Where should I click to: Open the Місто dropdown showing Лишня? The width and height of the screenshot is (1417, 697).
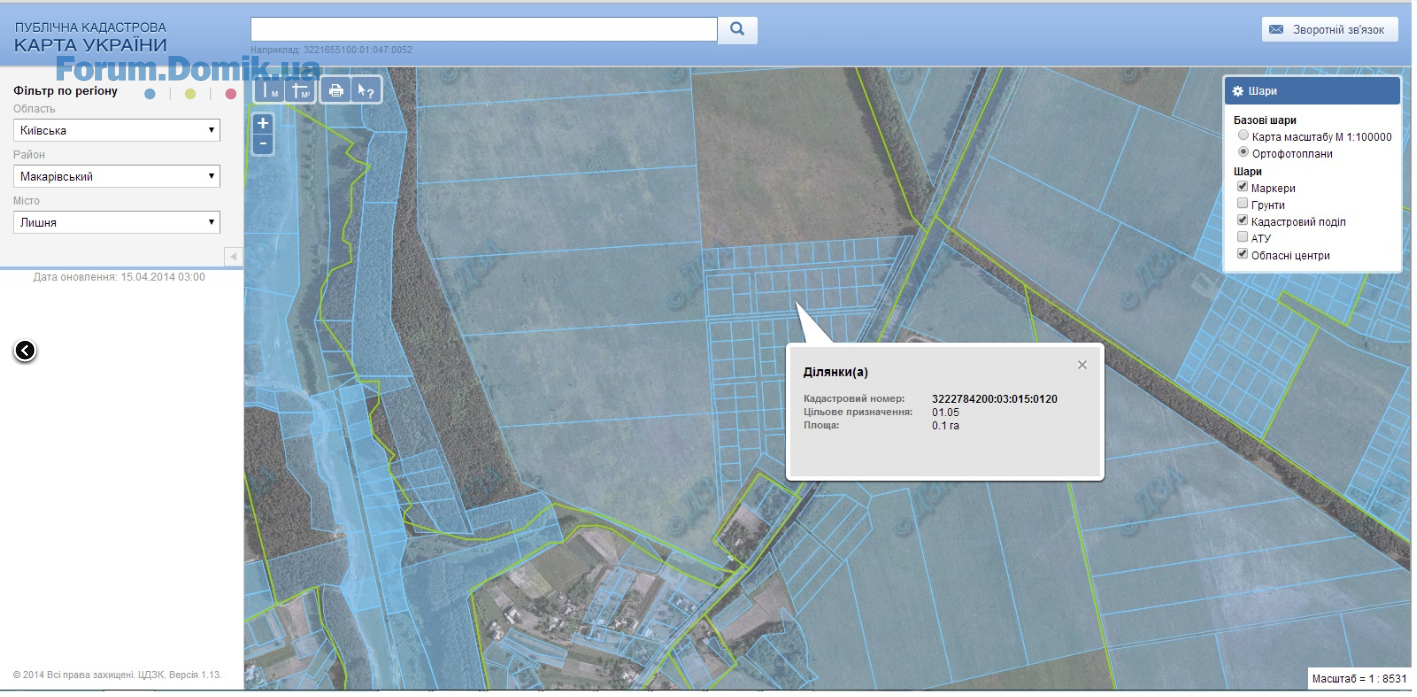point(116,222)
